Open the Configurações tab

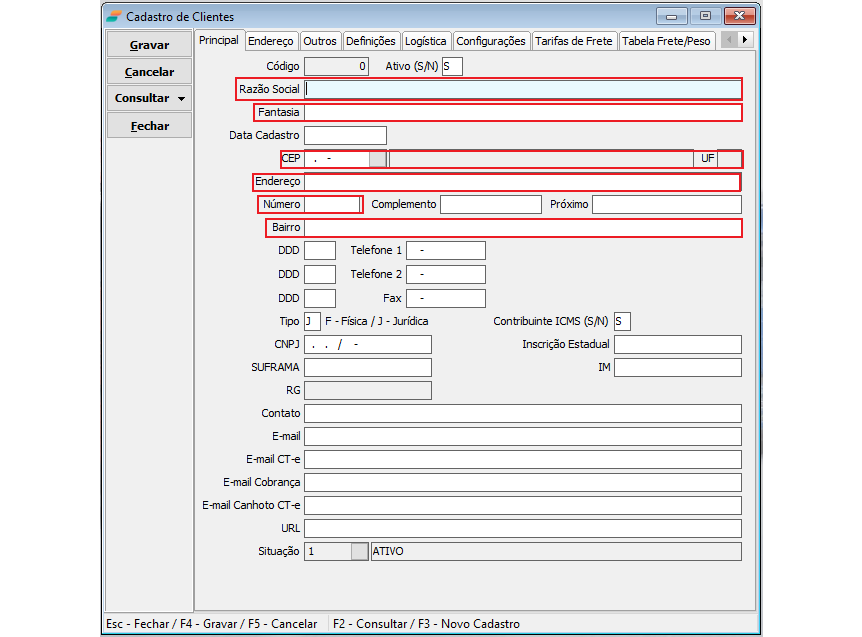(x=490, y=41)
